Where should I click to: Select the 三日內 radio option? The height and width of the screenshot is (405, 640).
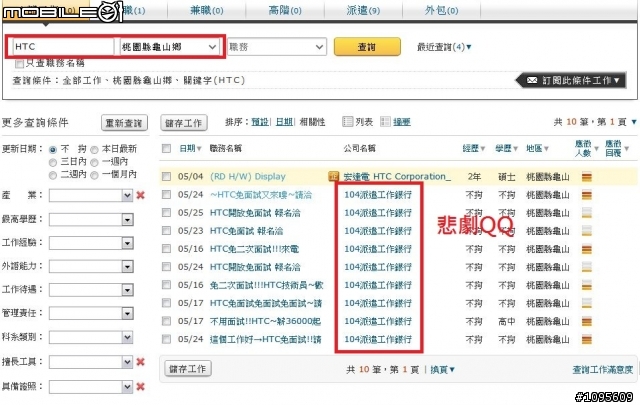click(53, 162)
